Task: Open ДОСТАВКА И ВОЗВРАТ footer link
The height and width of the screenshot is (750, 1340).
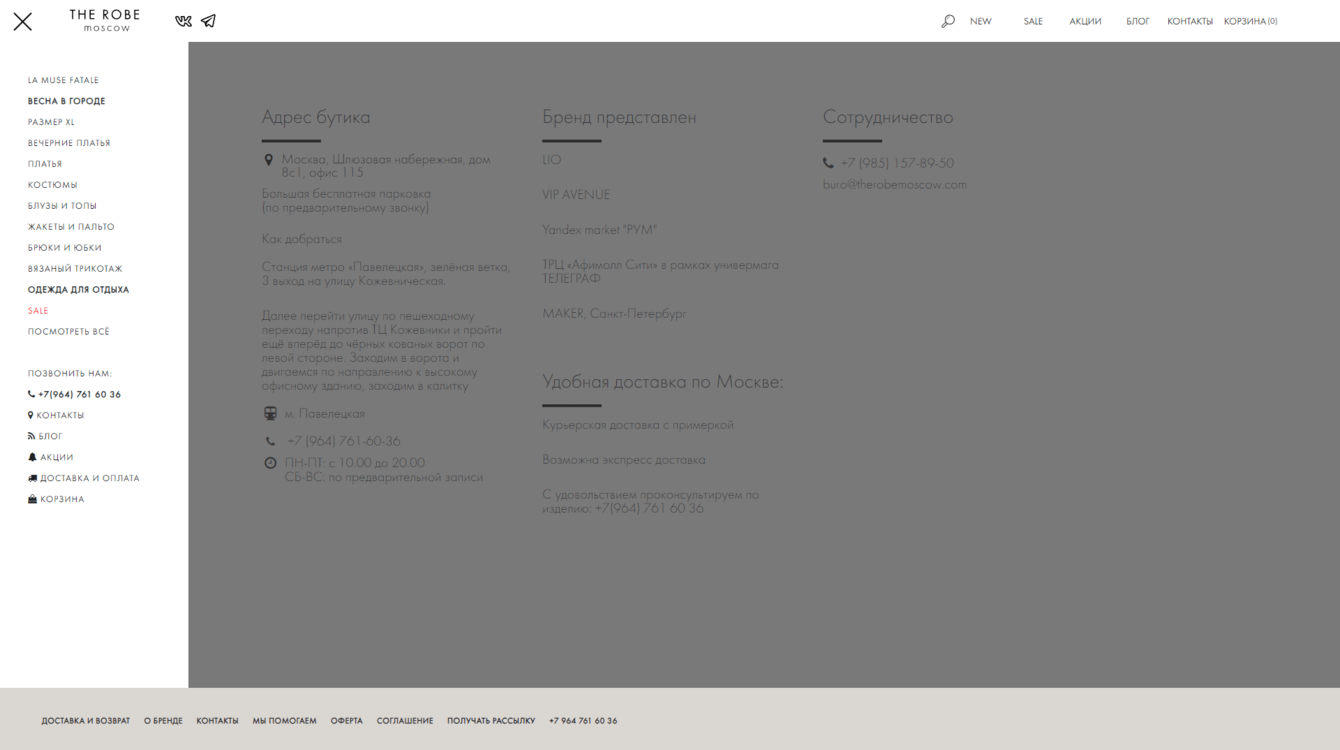Action: [x=86, y=721]
